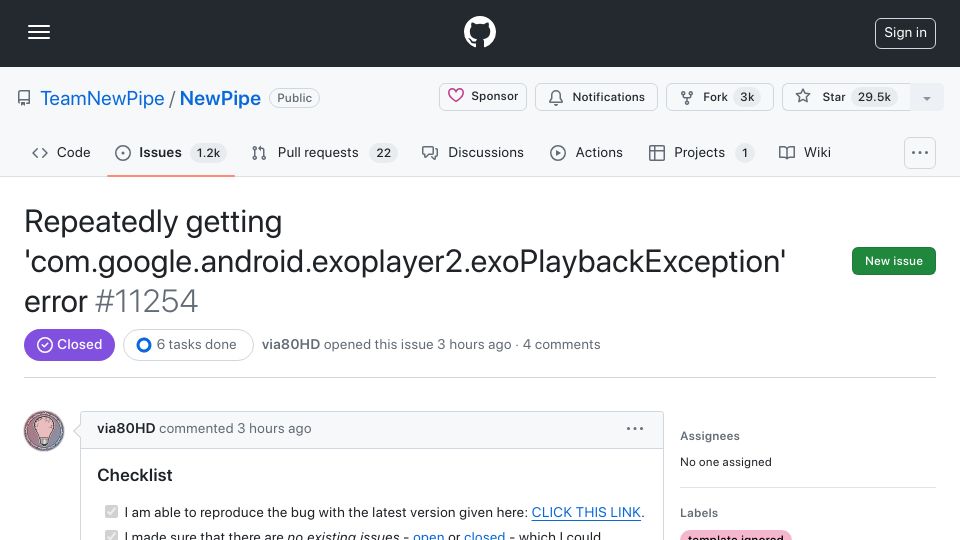Star the NewPipe repository
The image size is (960, 540).
coord(846,97)
